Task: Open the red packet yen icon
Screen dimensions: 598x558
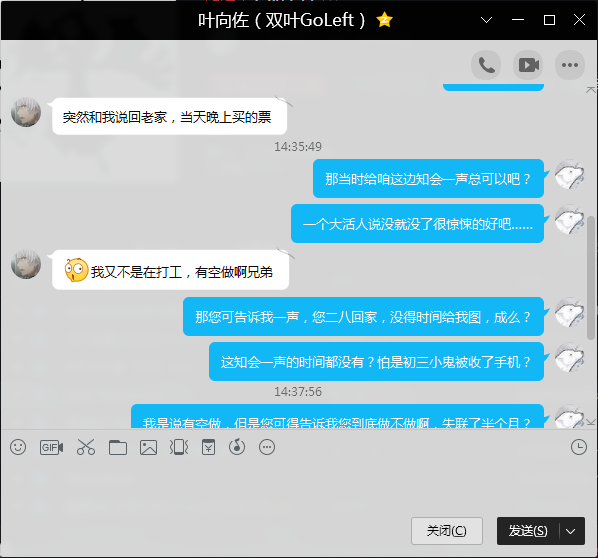Action: 208,447
